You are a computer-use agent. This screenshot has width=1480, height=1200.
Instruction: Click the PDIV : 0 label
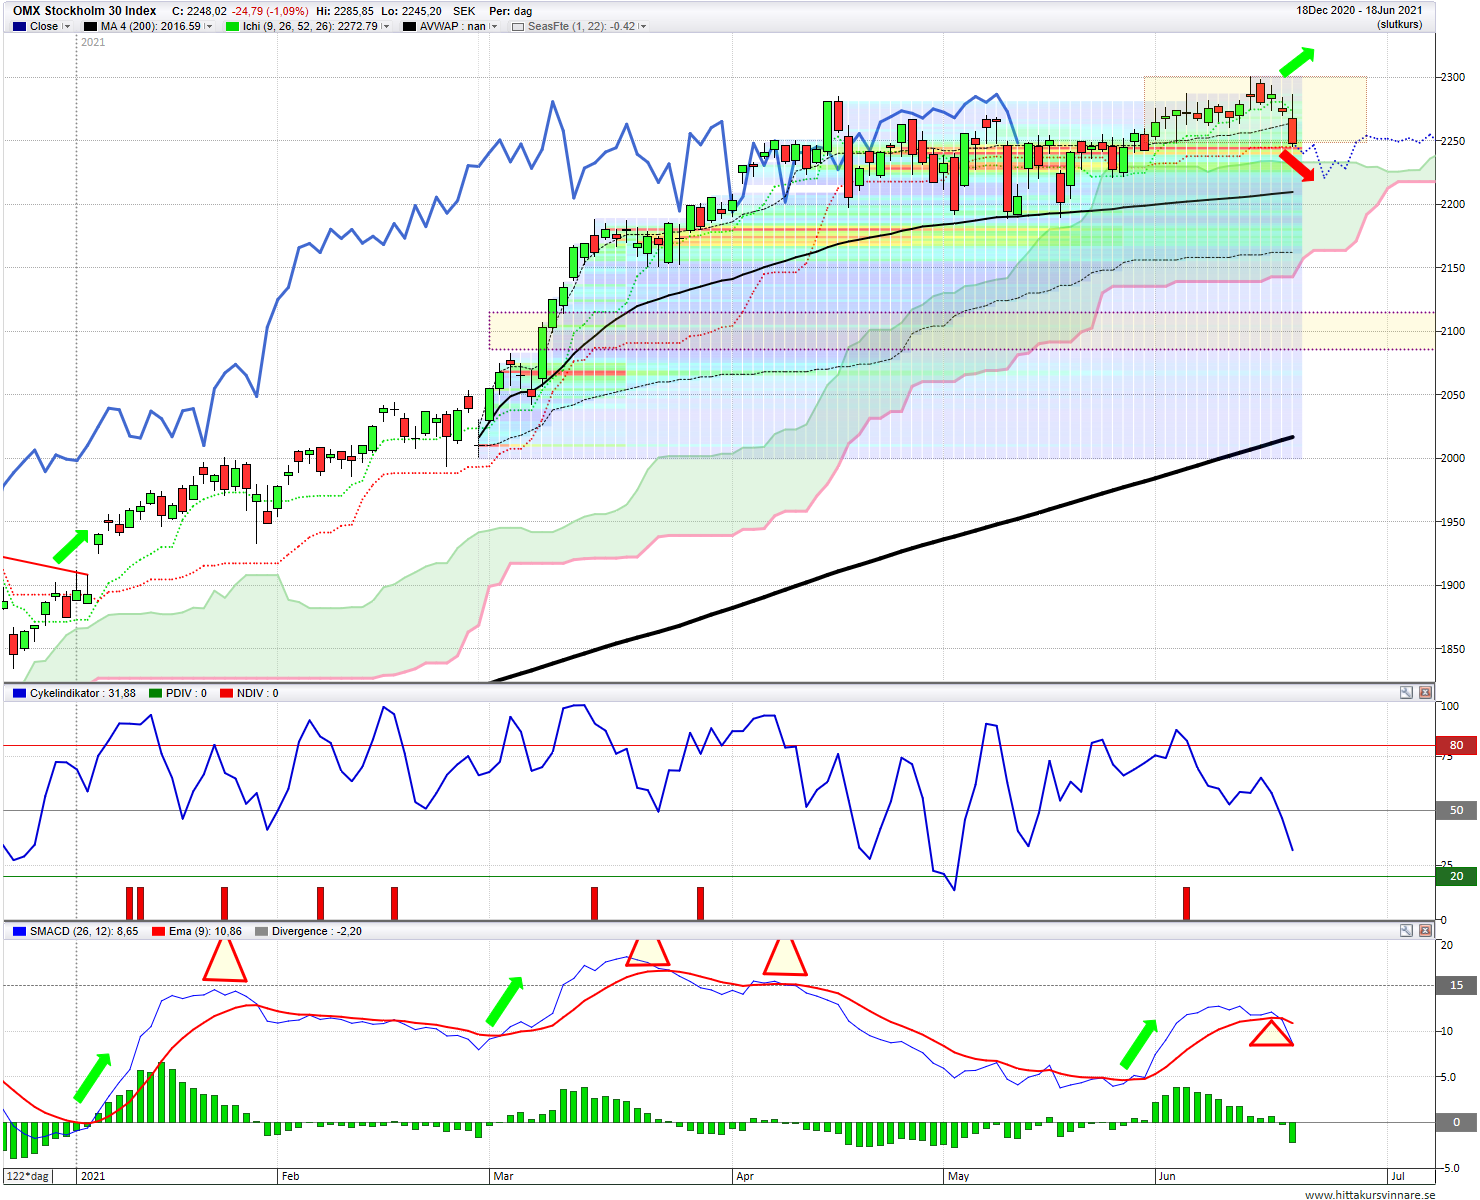[186, 693]
